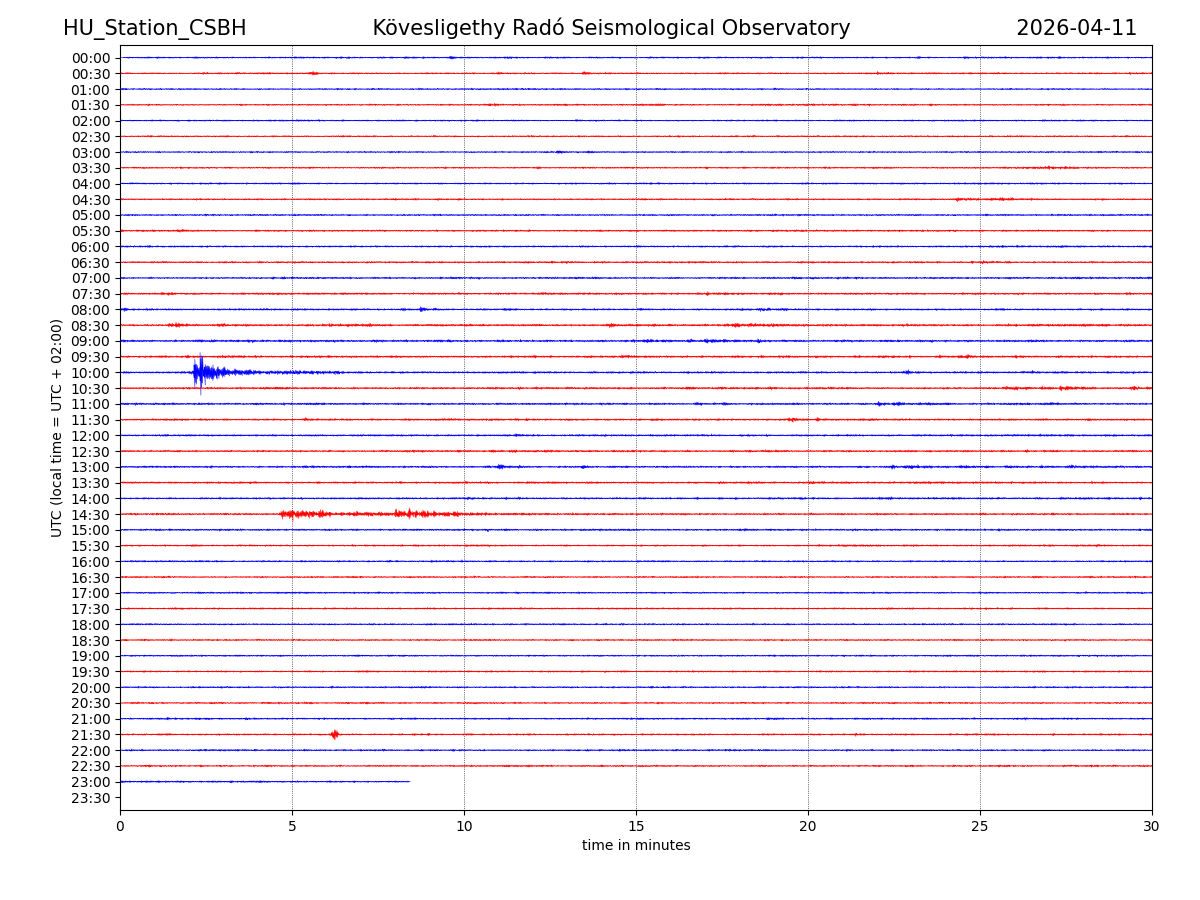
Task: Click the vertical UTC local time axis title
Action: [58, 427]
